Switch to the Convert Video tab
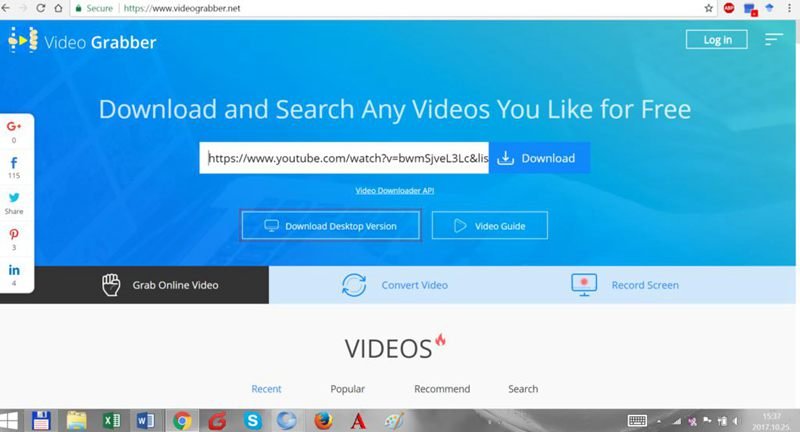800x432 pixels. point(395,285)
